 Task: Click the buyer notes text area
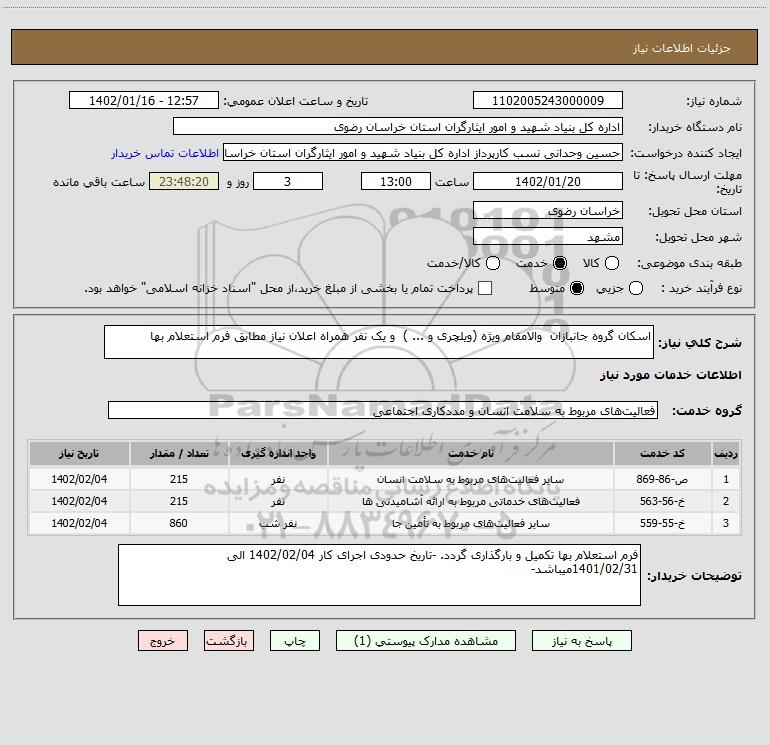379,575
